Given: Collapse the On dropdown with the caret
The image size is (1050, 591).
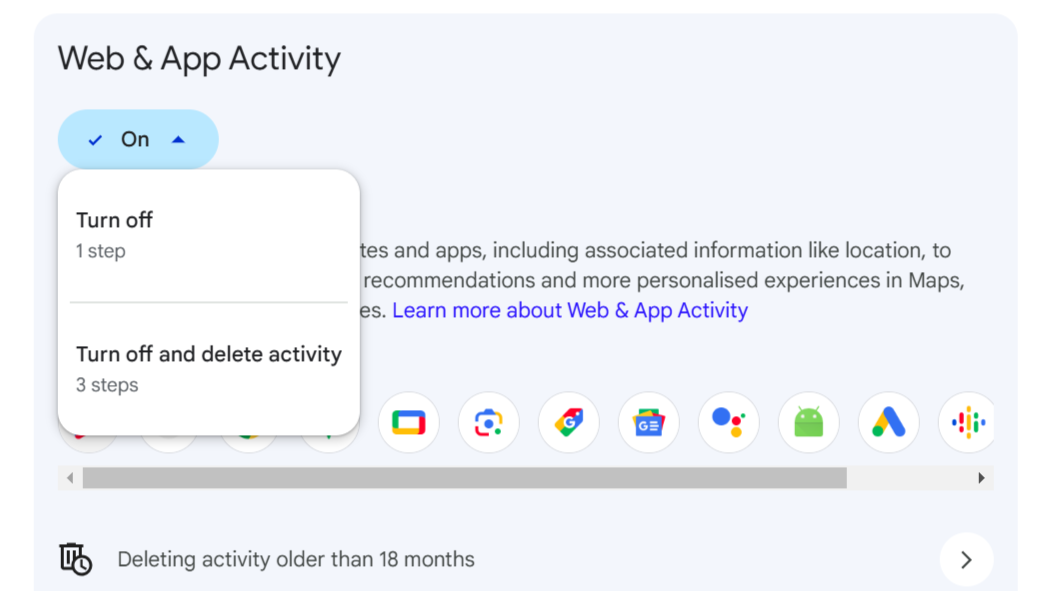Looking at the screenshot, I should (x=176, y=139).
